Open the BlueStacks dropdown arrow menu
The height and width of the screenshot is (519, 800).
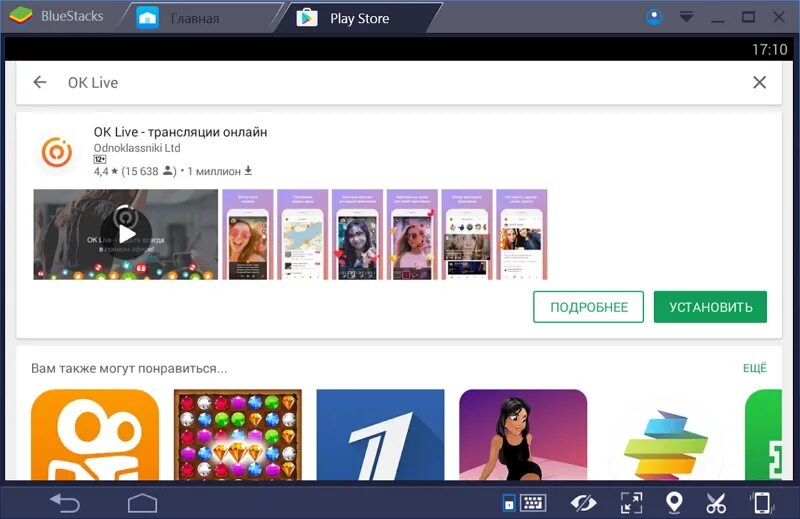coord(686,17)
